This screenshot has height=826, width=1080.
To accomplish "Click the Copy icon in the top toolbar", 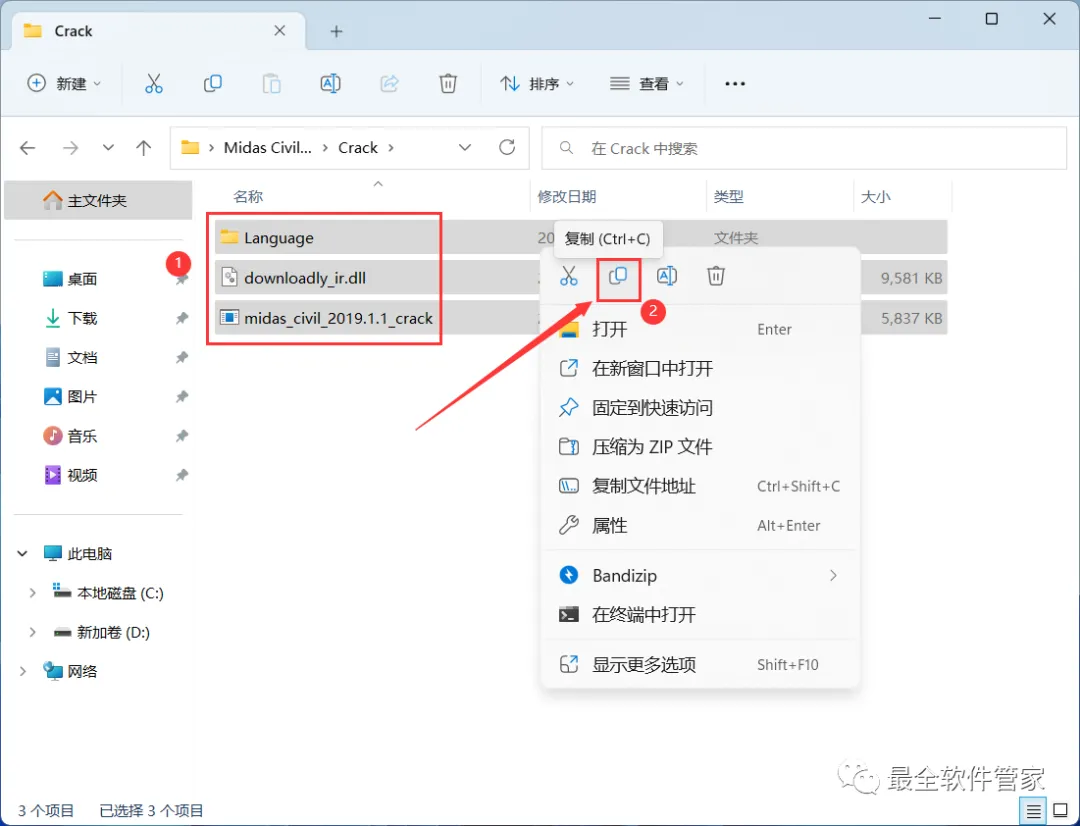I will pos(213,83).
